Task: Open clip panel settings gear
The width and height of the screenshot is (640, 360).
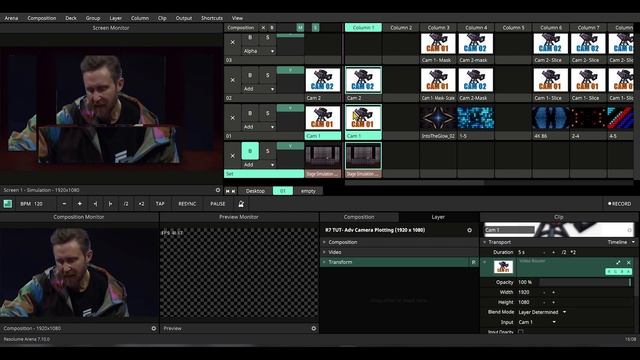Action: (629, 230)
